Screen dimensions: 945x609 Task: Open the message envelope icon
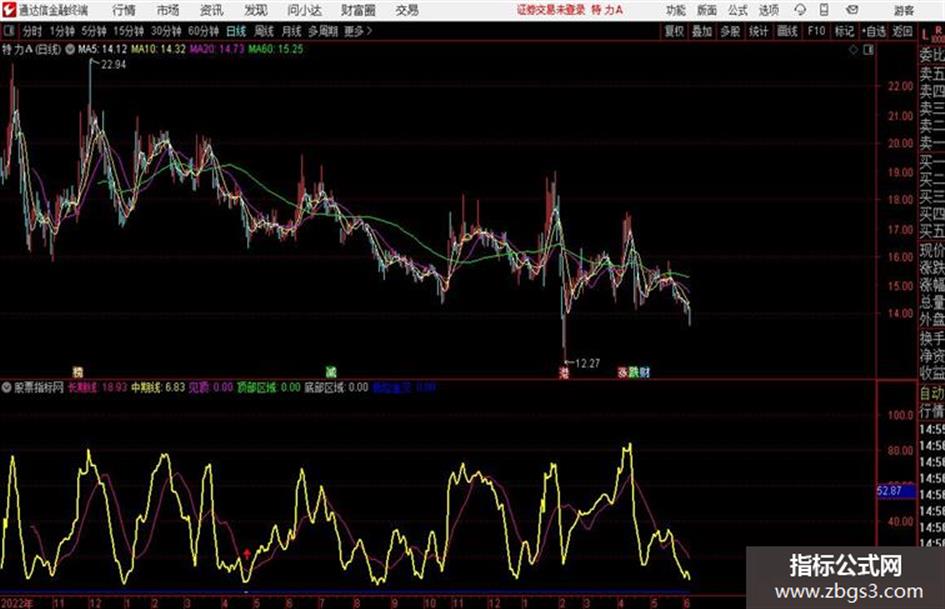852,10
